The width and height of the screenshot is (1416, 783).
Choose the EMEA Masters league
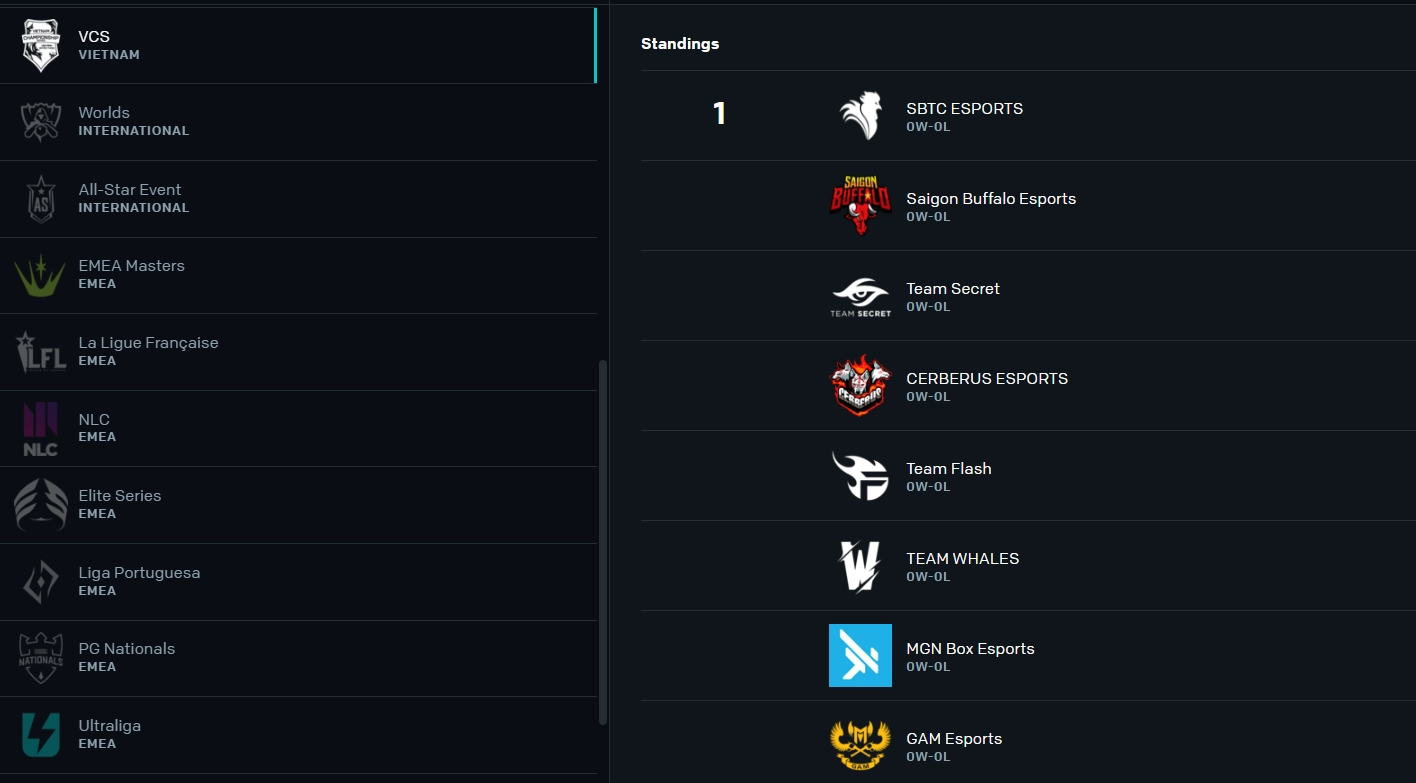298,275
